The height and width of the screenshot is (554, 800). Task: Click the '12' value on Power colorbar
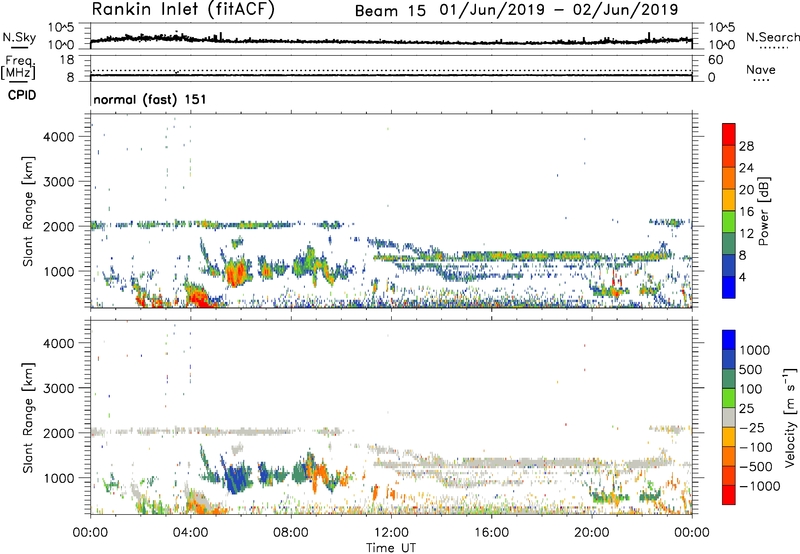746,233
